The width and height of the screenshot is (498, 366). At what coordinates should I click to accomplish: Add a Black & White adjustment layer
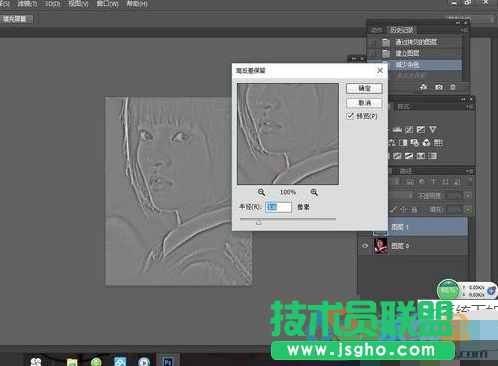[x=403, y=143]
